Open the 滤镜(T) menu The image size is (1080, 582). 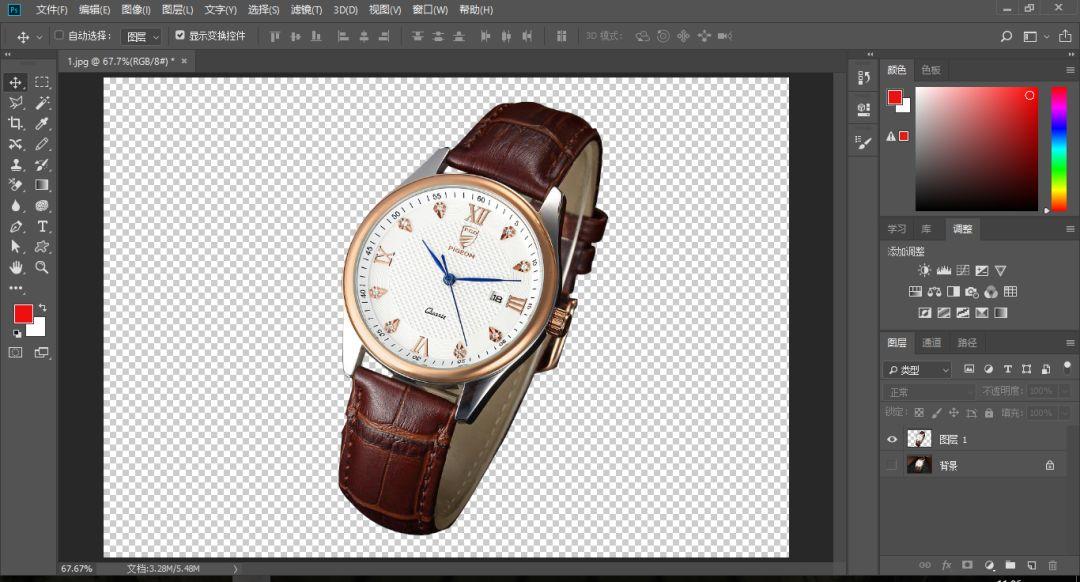click(x=306, y=10)
